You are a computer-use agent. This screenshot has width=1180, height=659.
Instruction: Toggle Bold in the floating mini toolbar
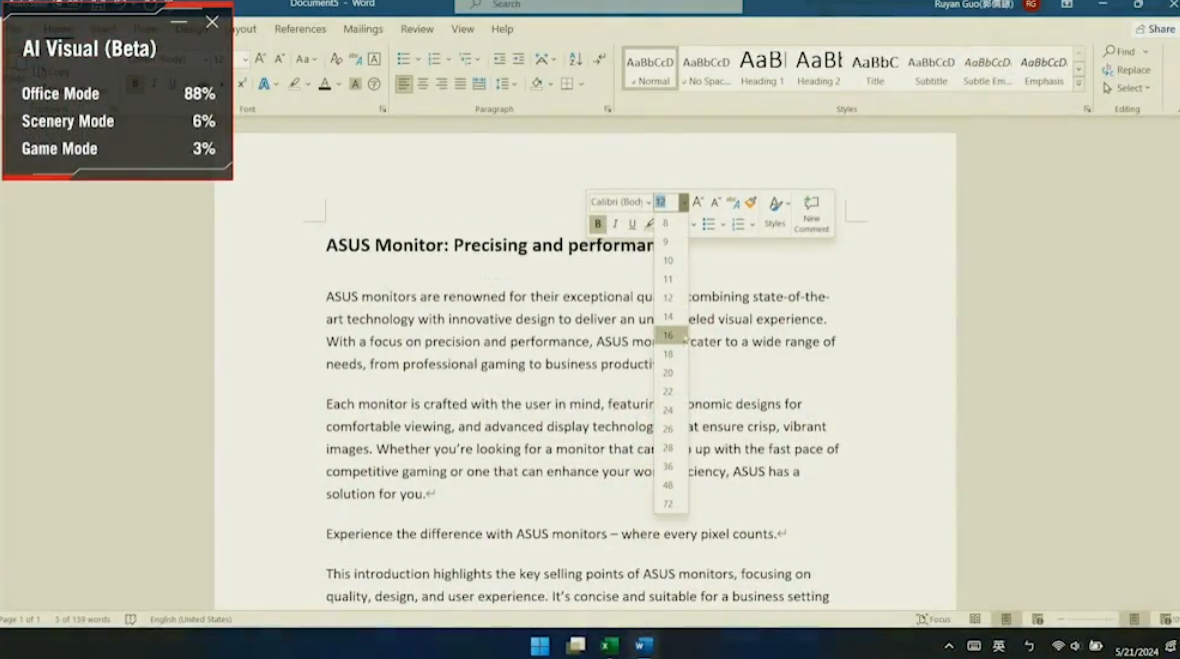[597, 224]
